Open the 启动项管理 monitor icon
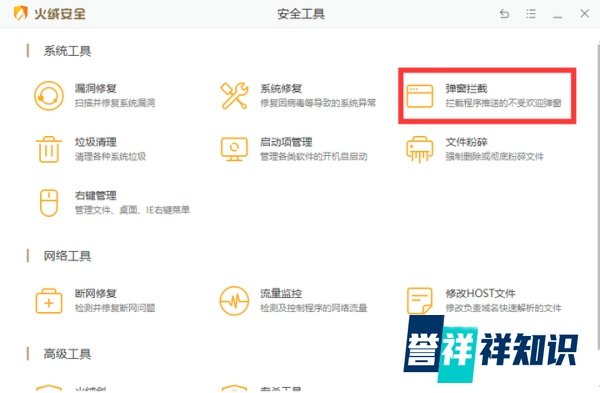Image resolution: width=600 pixels, height=393 pixels. tap(234, 149)
